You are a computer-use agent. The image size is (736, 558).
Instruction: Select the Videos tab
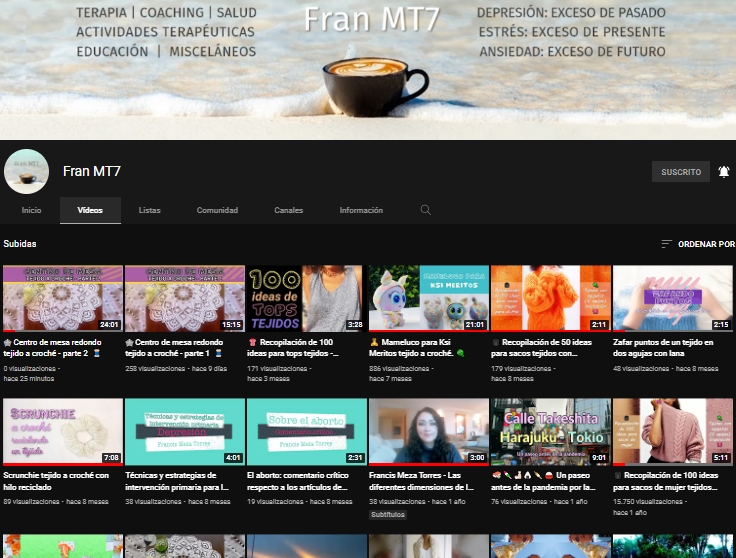click(90, 210)
